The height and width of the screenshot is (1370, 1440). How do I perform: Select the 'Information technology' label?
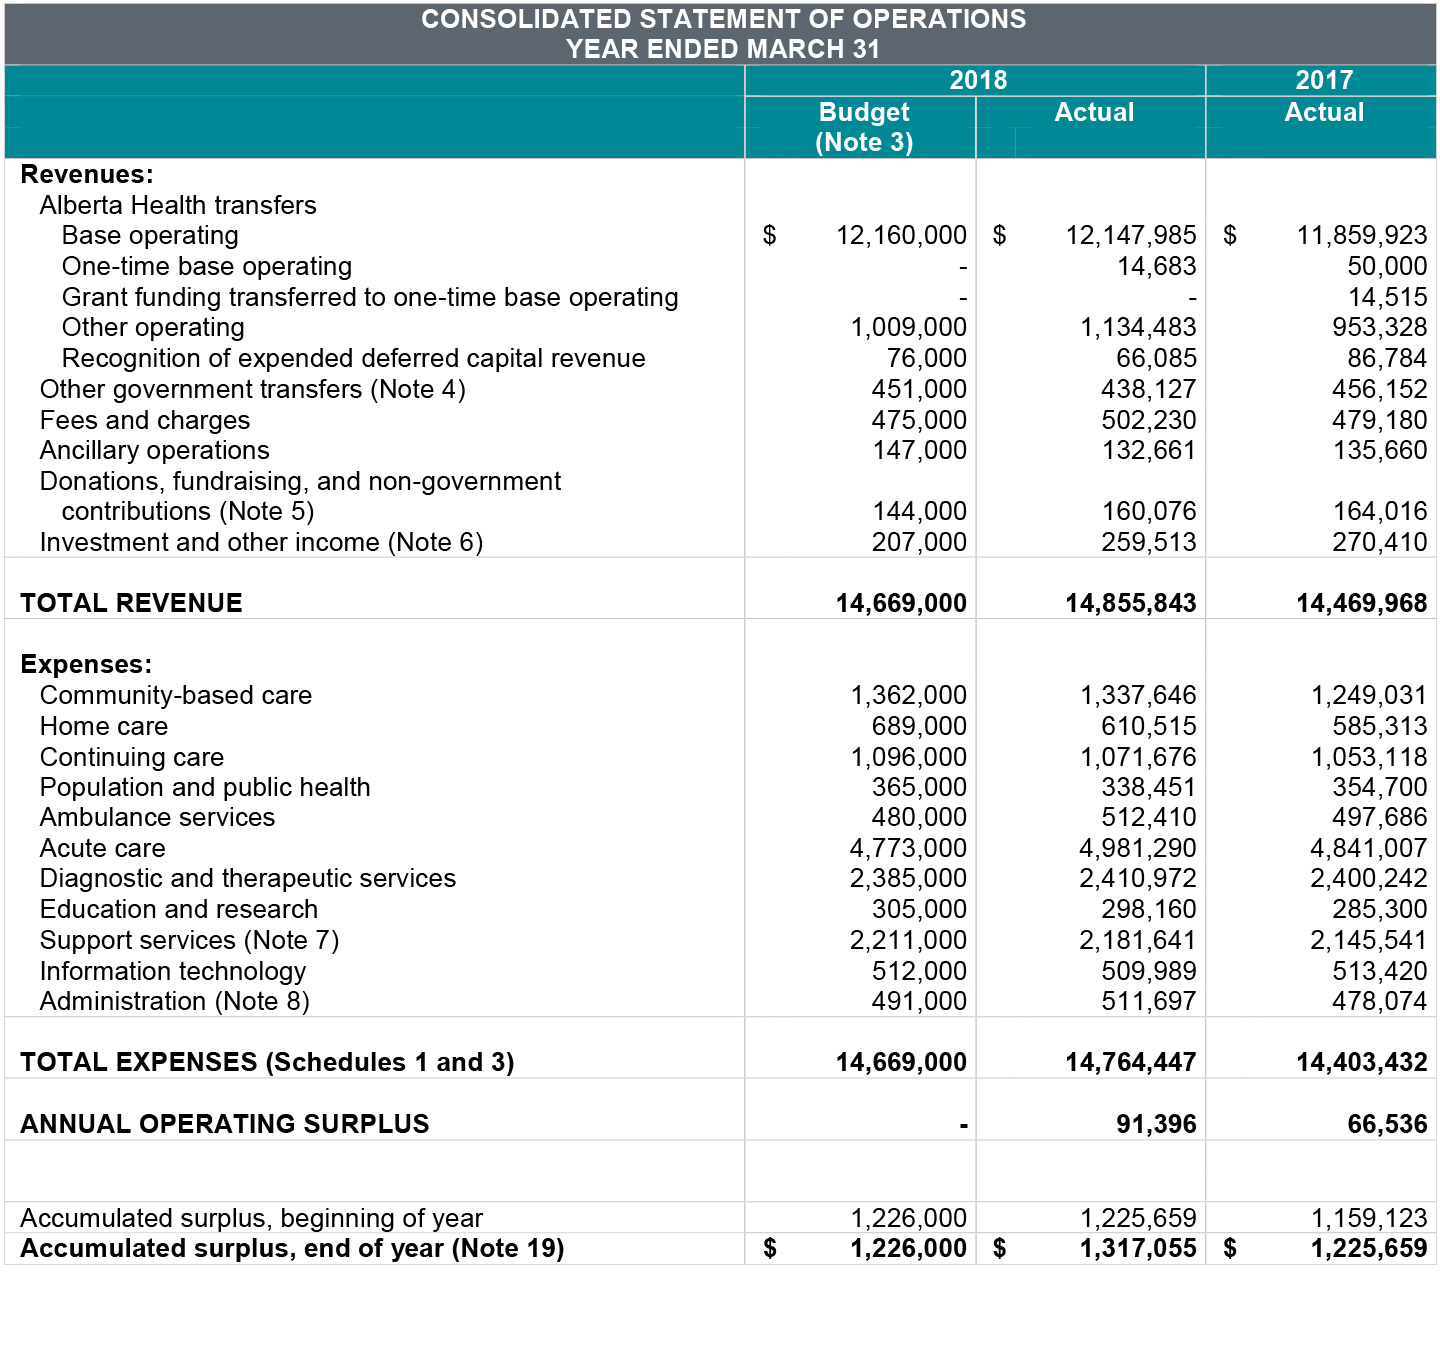click(x=173, y=972)
